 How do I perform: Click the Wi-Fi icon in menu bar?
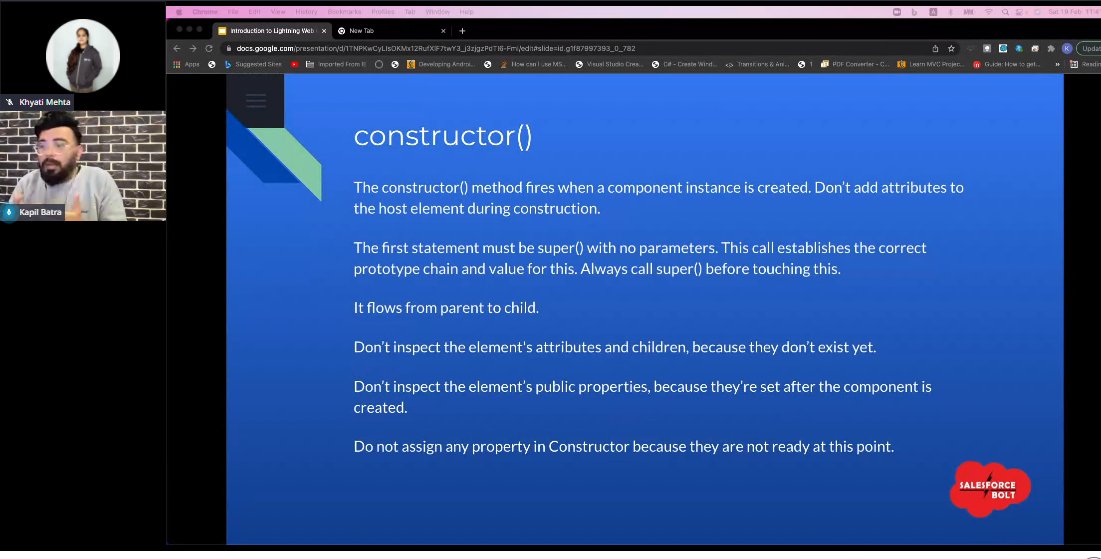tap(989, 12)
